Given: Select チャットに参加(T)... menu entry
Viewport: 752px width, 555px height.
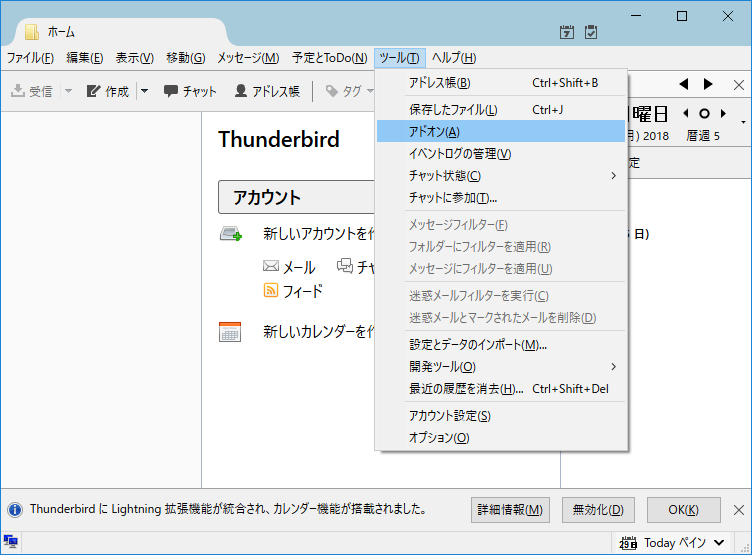Looking at the screenshot, I should pos(501,197).
